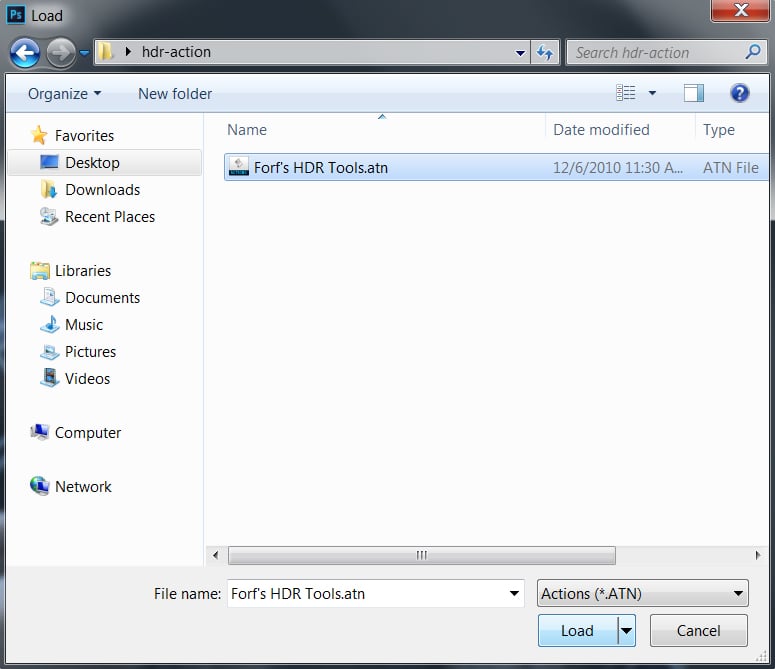Click the horizontal scrollbar thumb

click(x=421, y=555)
